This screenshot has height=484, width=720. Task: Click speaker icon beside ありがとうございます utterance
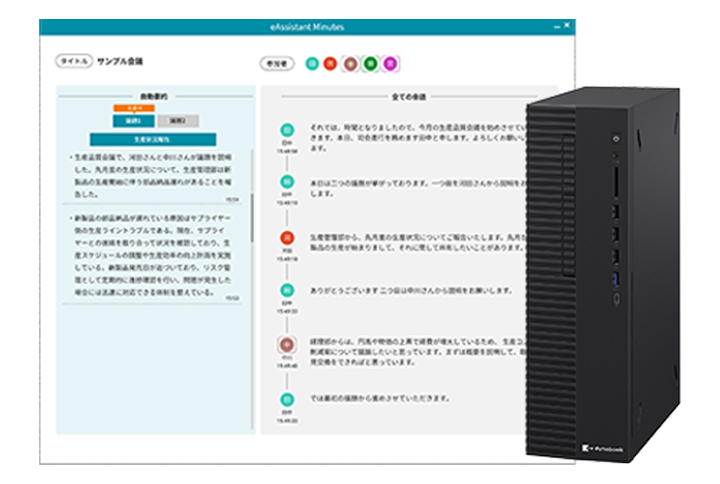288,291
